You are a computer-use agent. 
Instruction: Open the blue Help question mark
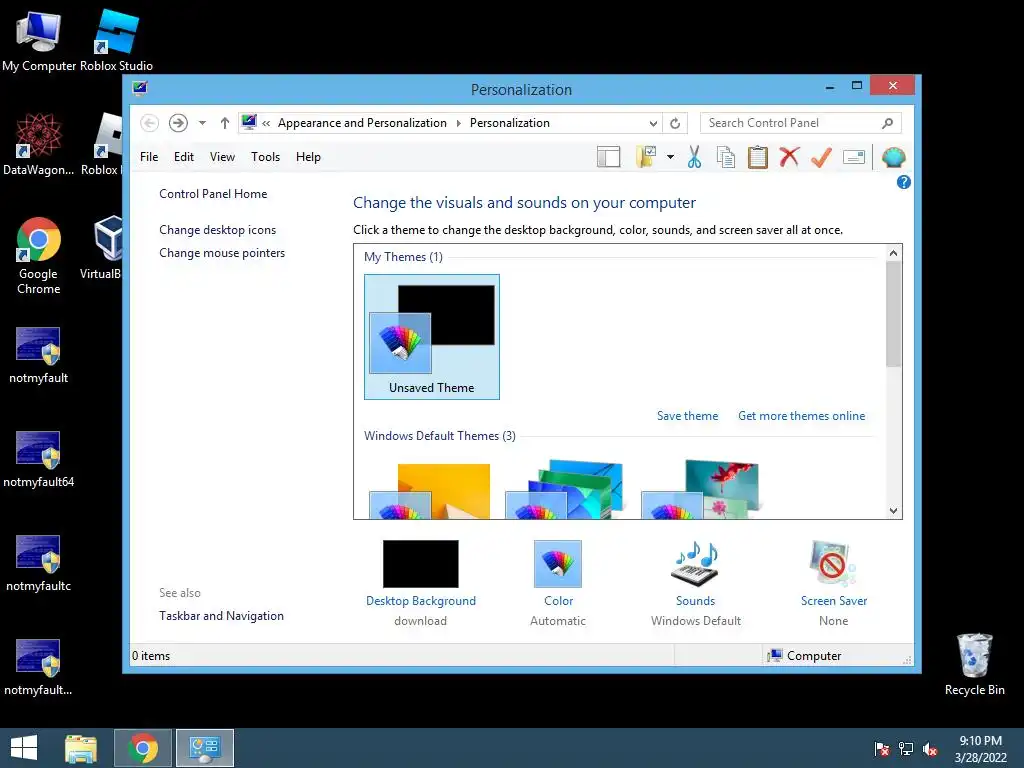(903, 182)
